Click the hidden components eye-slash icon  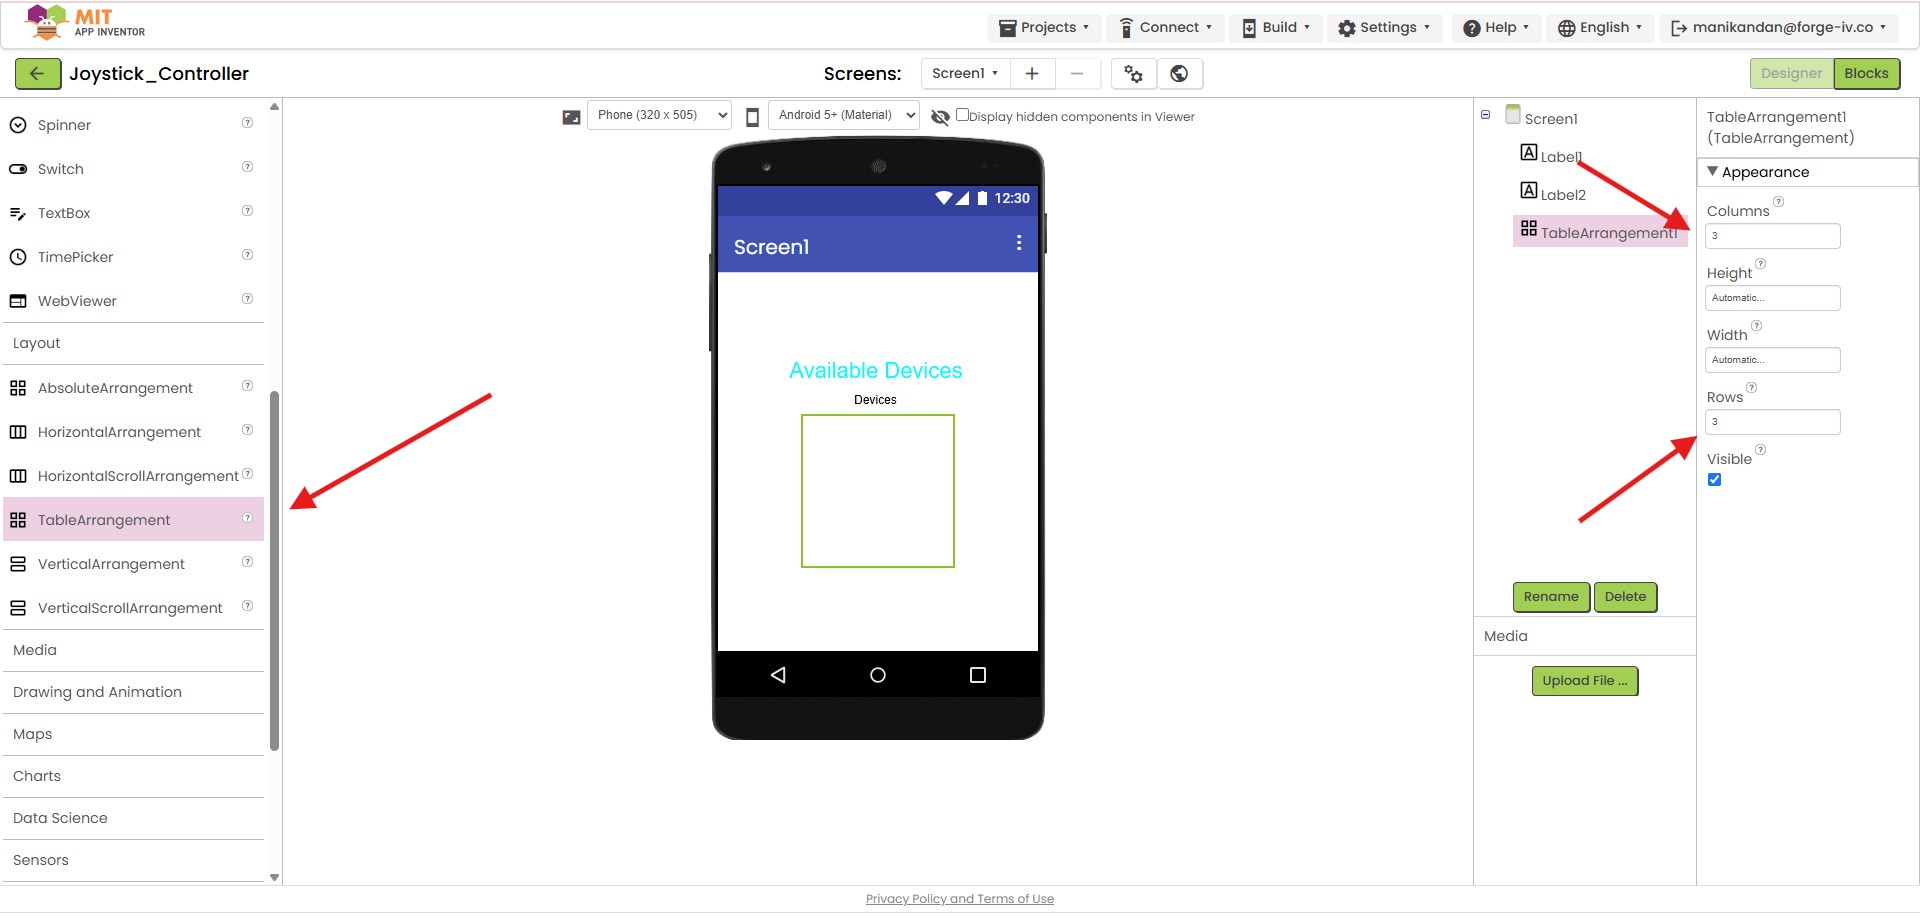(940, 117)
